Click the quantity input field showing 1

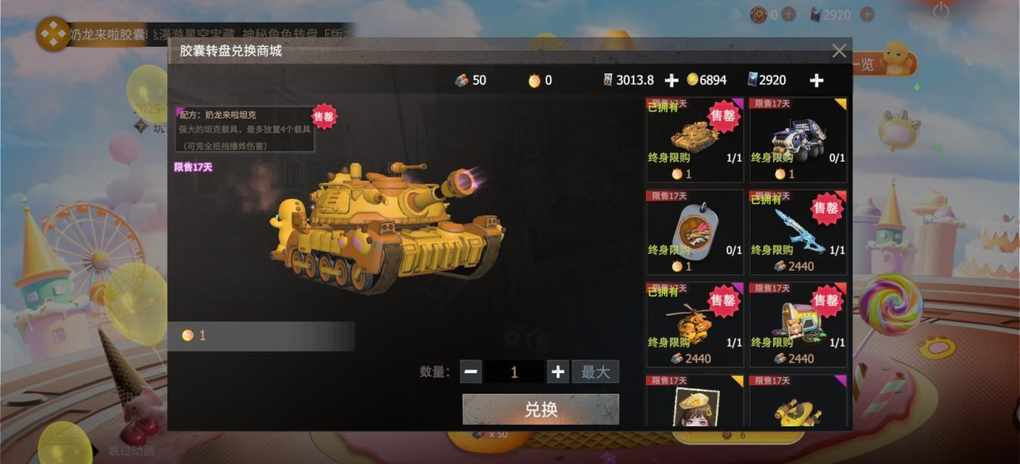[514, 372]
